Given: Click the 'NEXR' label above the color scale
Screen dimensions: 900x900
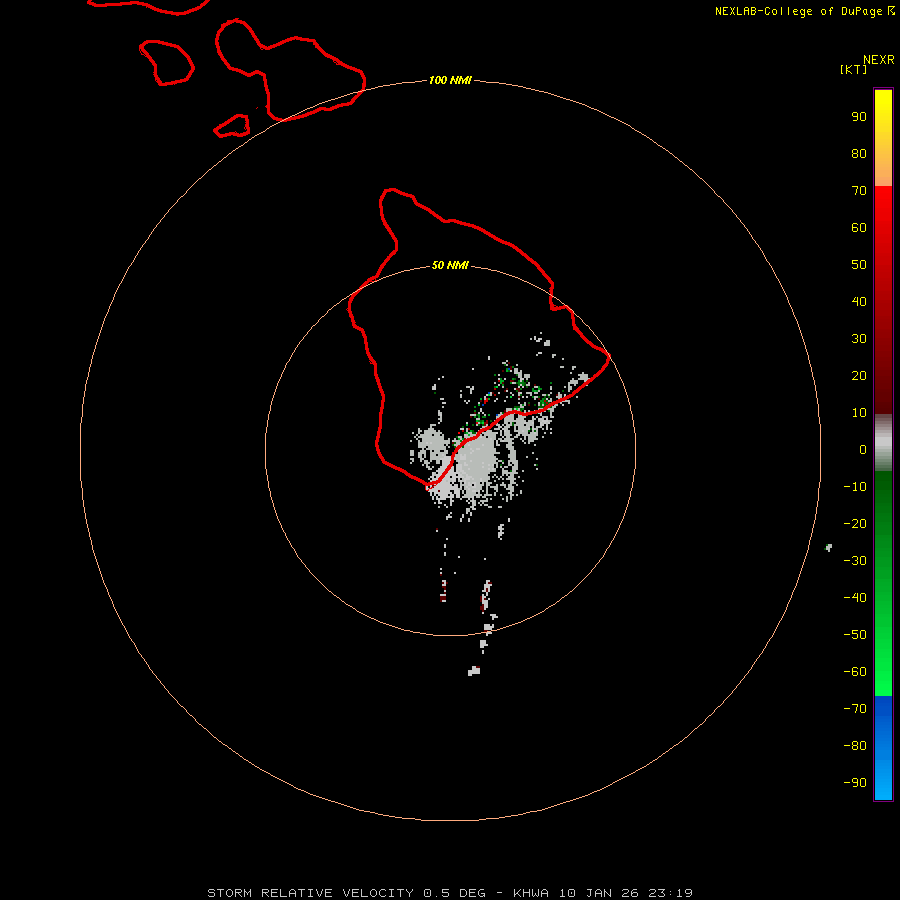Looking at the screenshot, I should (x=879, y=60).
